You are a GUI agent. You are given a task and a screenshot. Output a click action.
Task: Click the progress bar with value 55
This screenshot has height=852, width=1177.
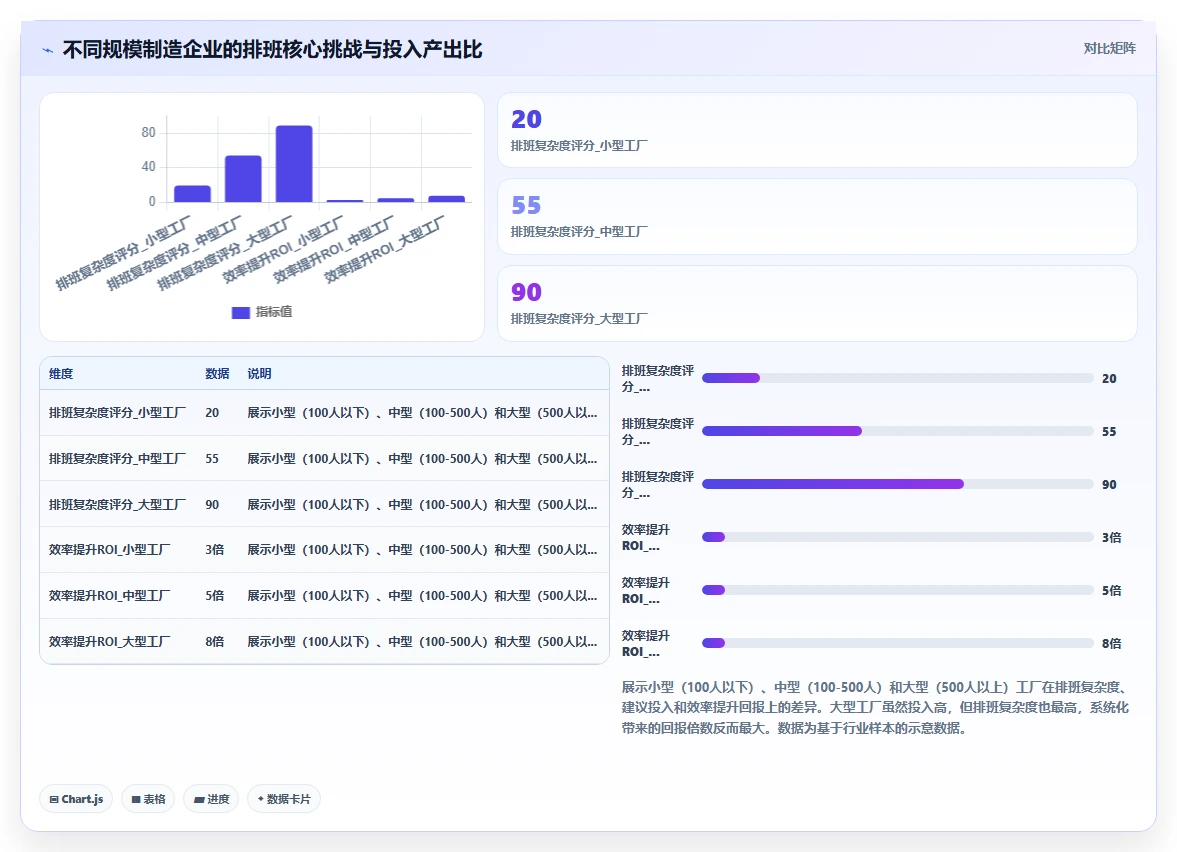(x=897, y=431)
